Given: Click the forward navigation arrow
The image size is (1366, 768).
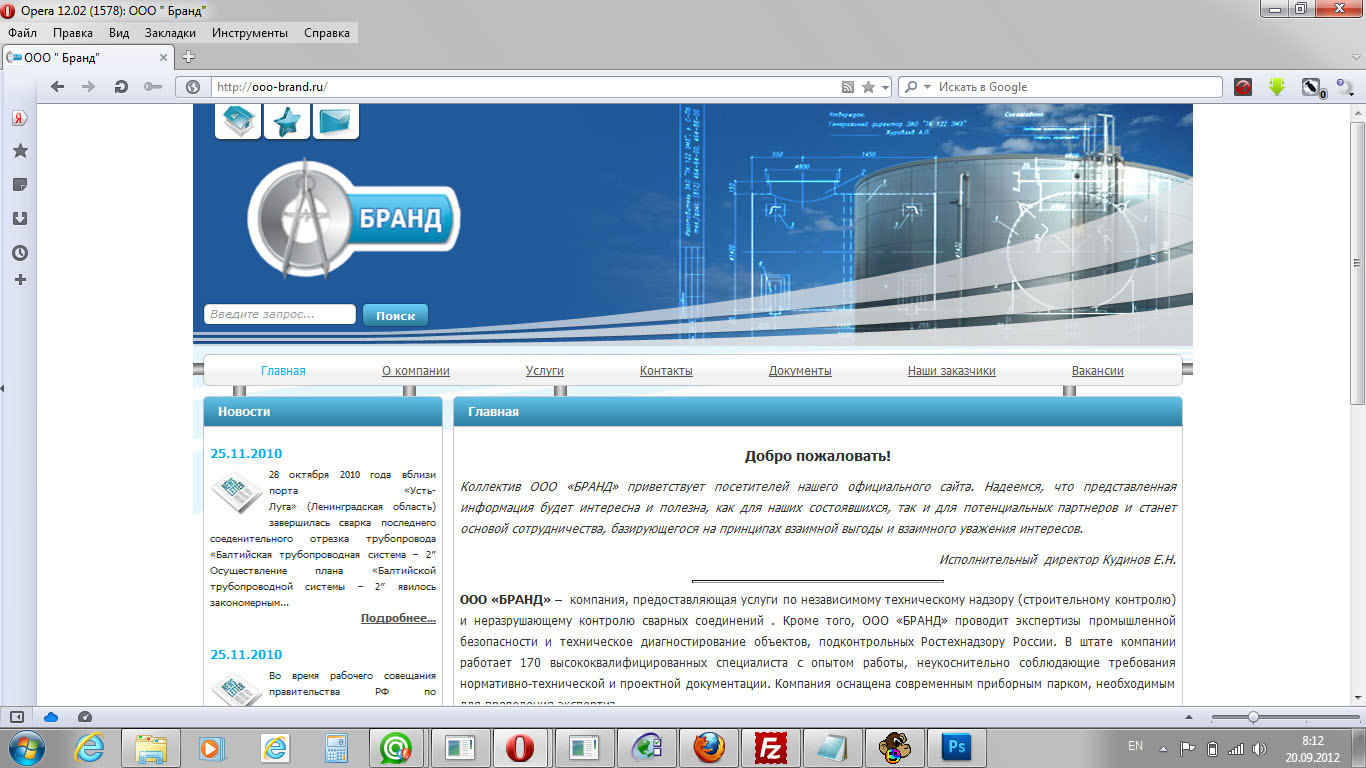Looking at the screenshot, I should pos(89,87).
